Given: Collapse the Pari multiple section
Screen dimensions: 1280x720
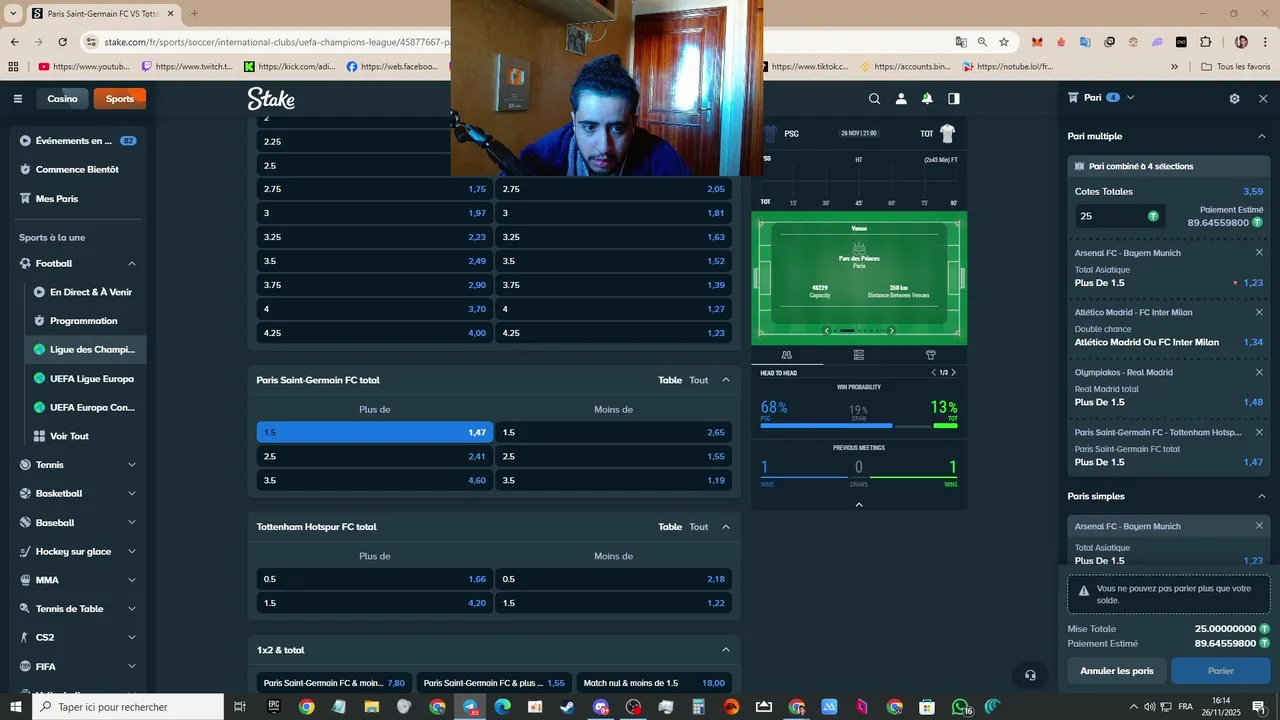Looking at the screenshot, I should [1262, 136].
